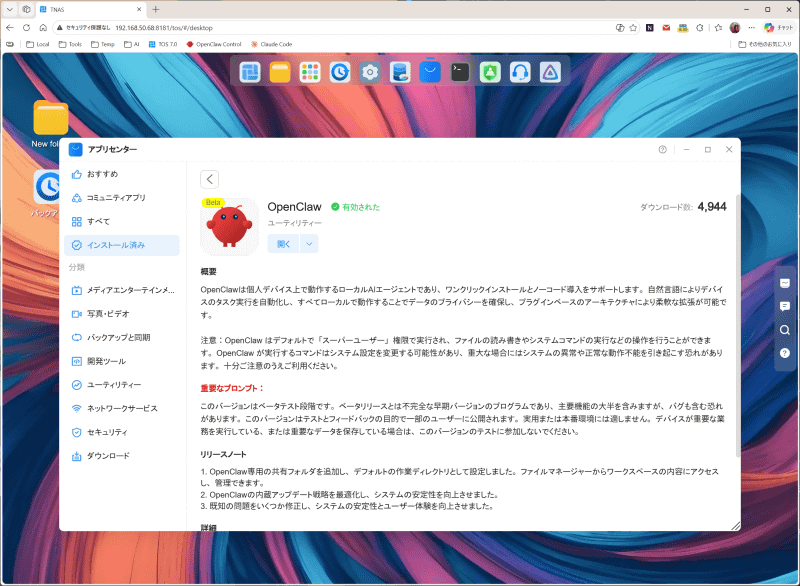Open the Temp bookmarks folder
Viewport: 800px width, 586px height.
(103, 44)
